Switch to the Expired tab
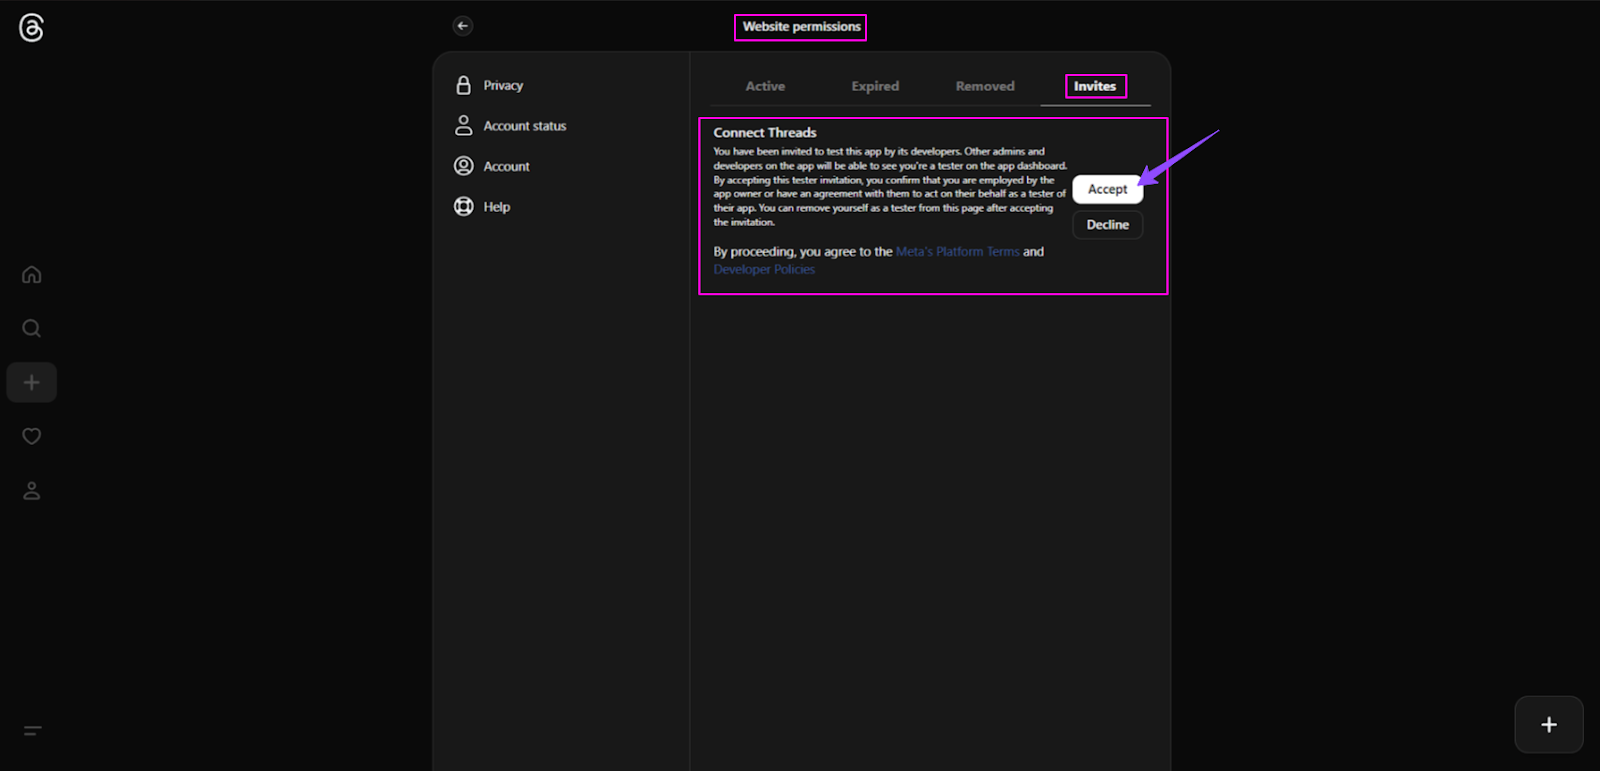 tap(875, 86)
